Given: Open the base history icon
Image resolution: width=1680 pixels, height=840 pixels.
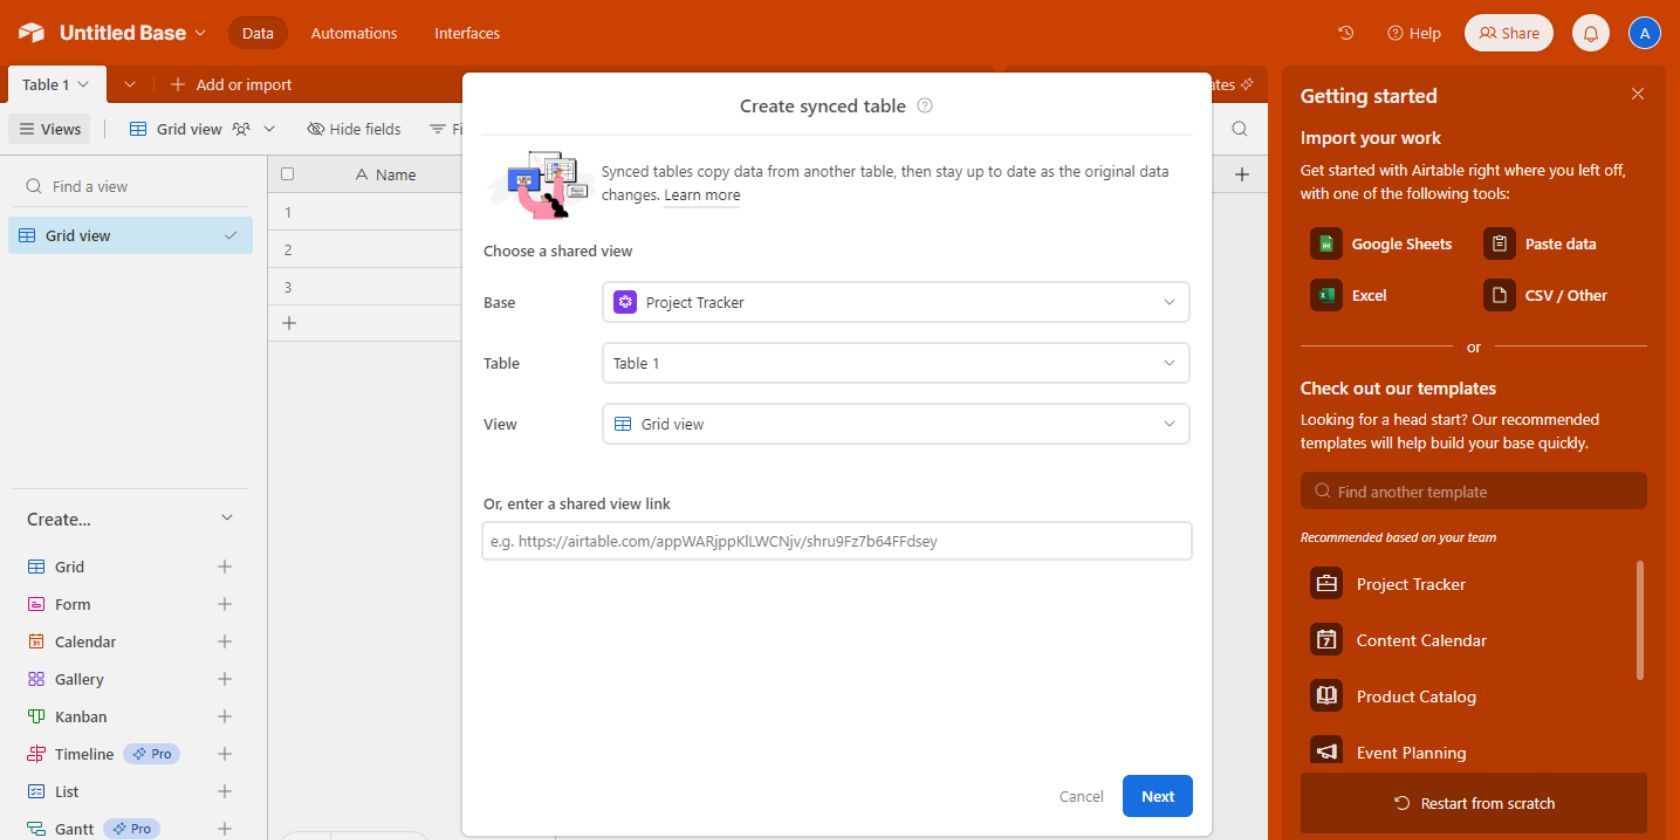Looking at the screenshot, I should 1346,33.
